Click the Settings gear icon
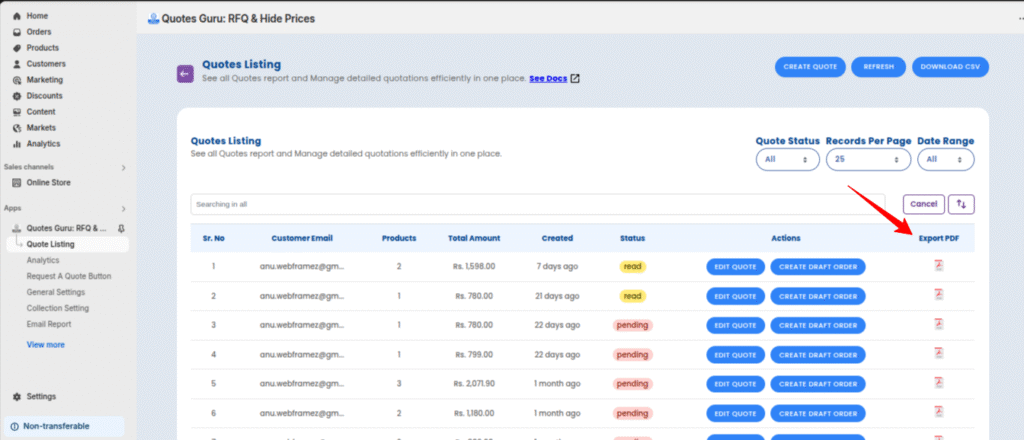The width and height of the screenshot is (1024, 440). (x=17, y=396)
